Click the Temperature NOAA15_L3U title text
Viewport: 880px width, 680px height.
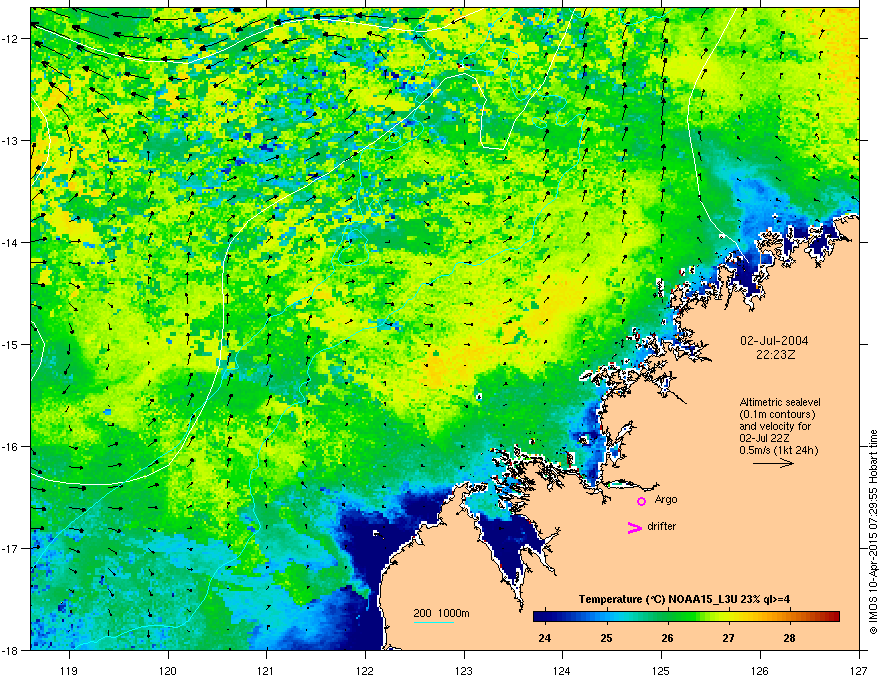684,599
